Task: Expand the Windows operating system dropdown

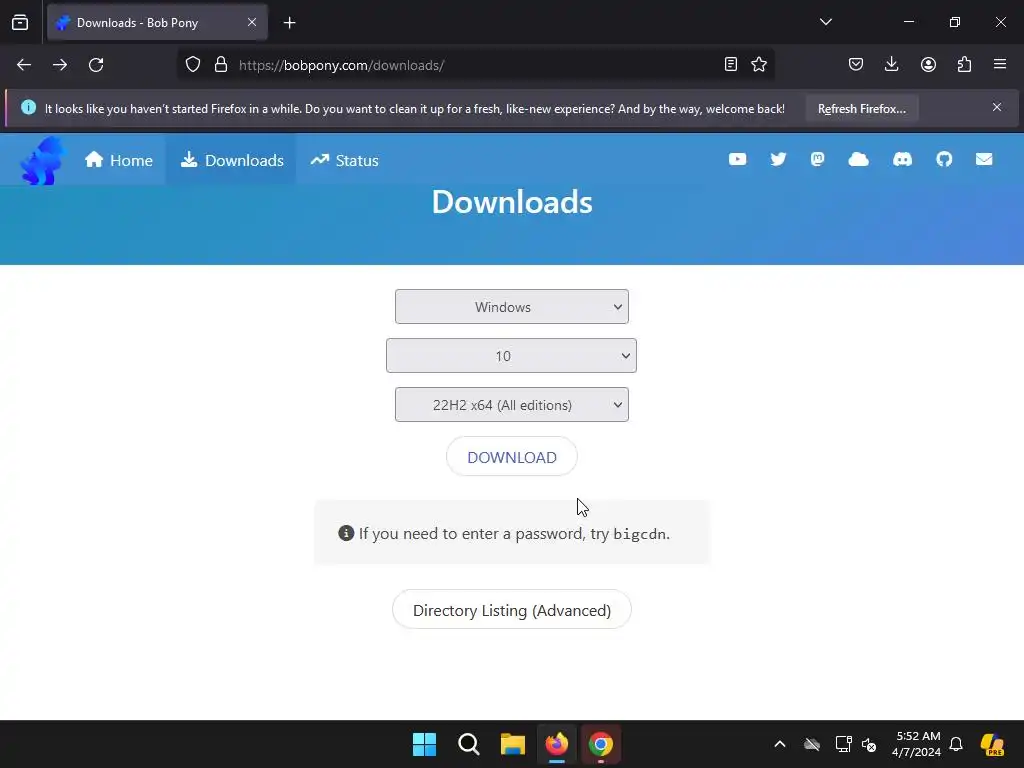Action: 511,306
